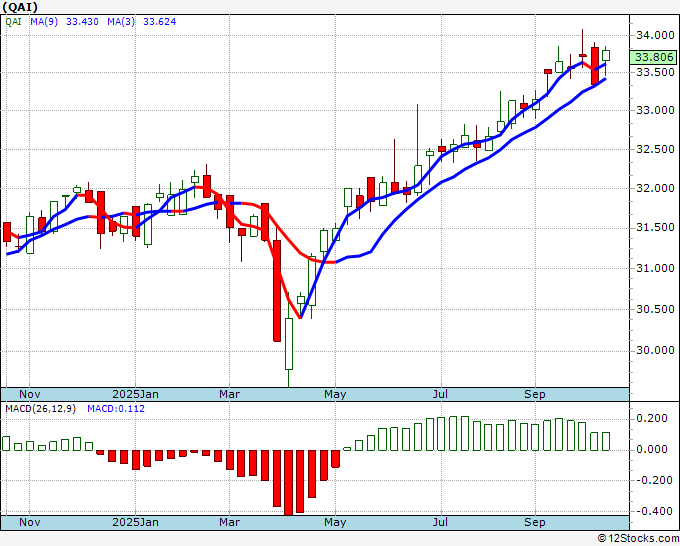Image resolution: width=680 pixels, height=546 pixels.
Task: Click 2025Jan on the MACD time axis
Action: pyautogui.click(x=135, y=522)
